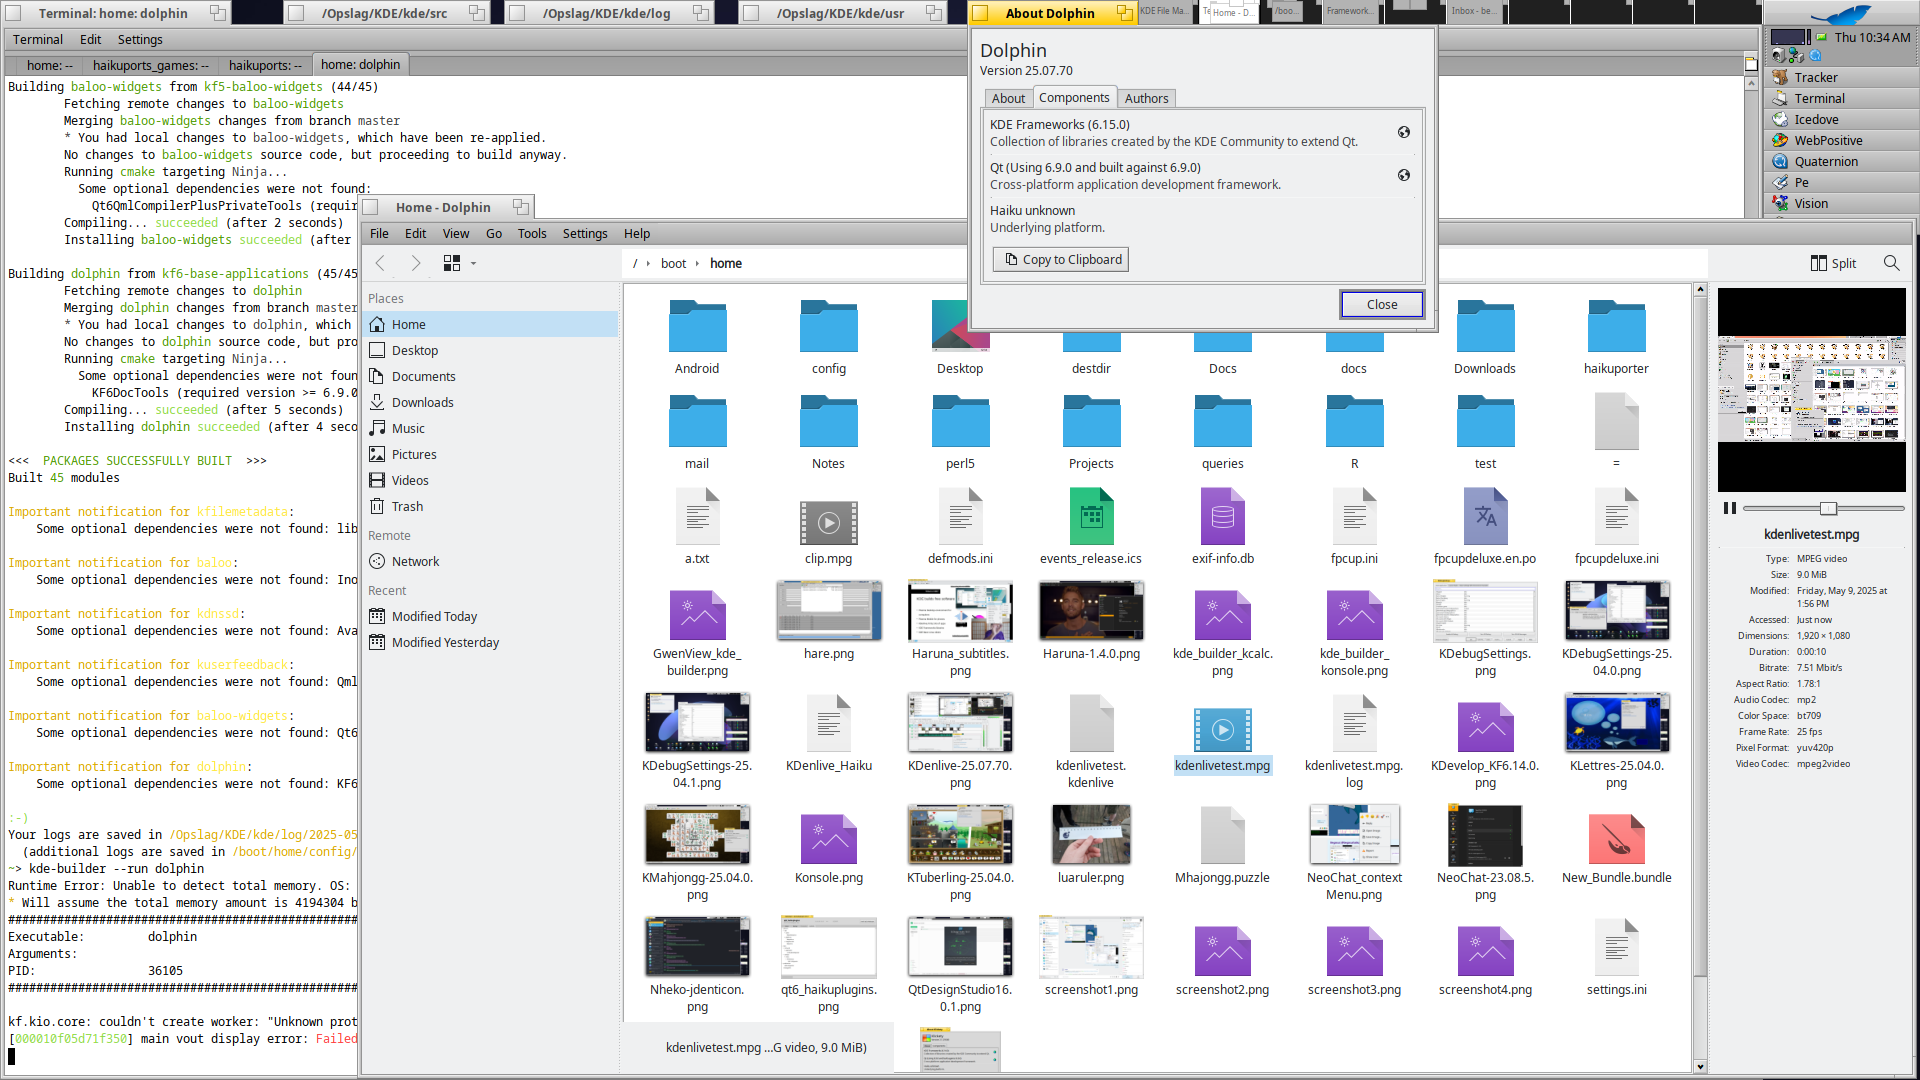Close the About Dolphin dialog
Image resolution: width=1920 pixels, height=1080 pixels.
tap(1381, 304)
